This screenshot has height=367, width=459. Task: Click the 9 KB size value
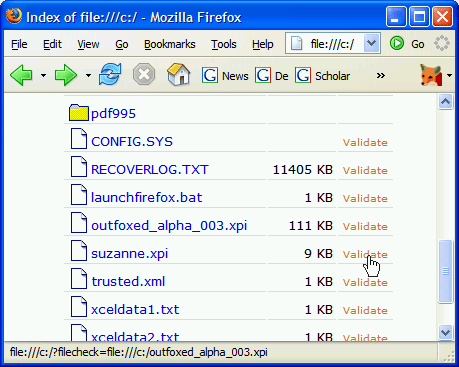(318, 254)
